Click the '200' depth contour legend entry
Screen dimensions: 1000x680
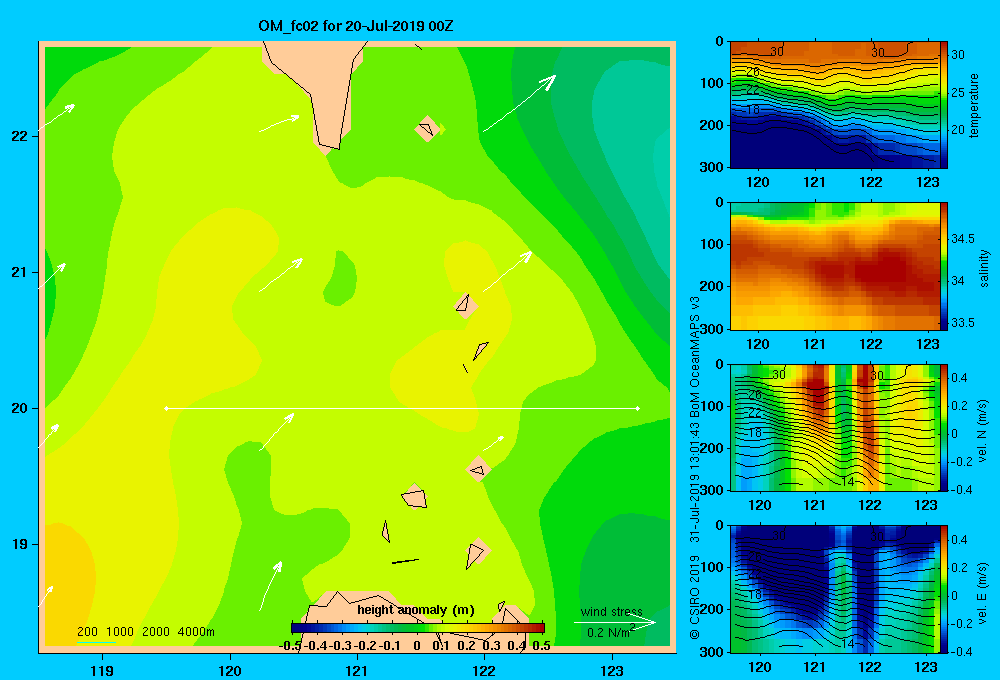[87, 632]
